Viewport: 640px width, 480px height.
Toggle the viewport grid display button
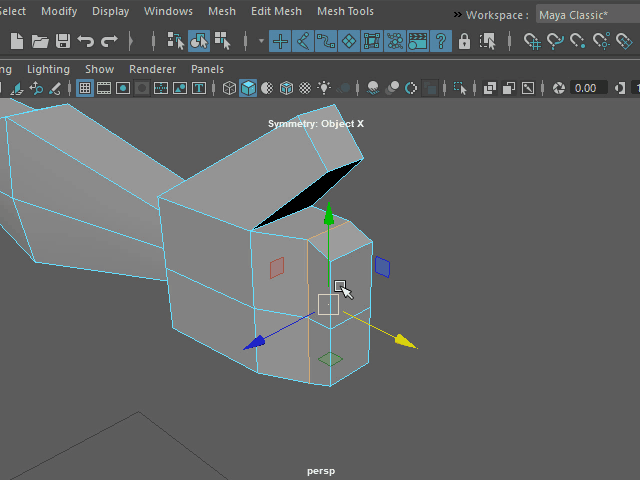85,88
